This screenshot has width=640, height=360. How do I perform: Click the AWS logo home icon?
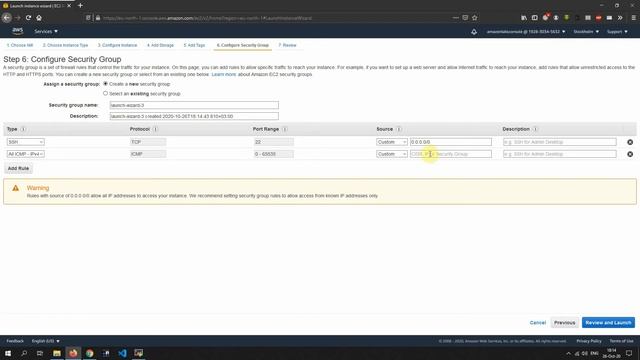click(x=18, y=31)
